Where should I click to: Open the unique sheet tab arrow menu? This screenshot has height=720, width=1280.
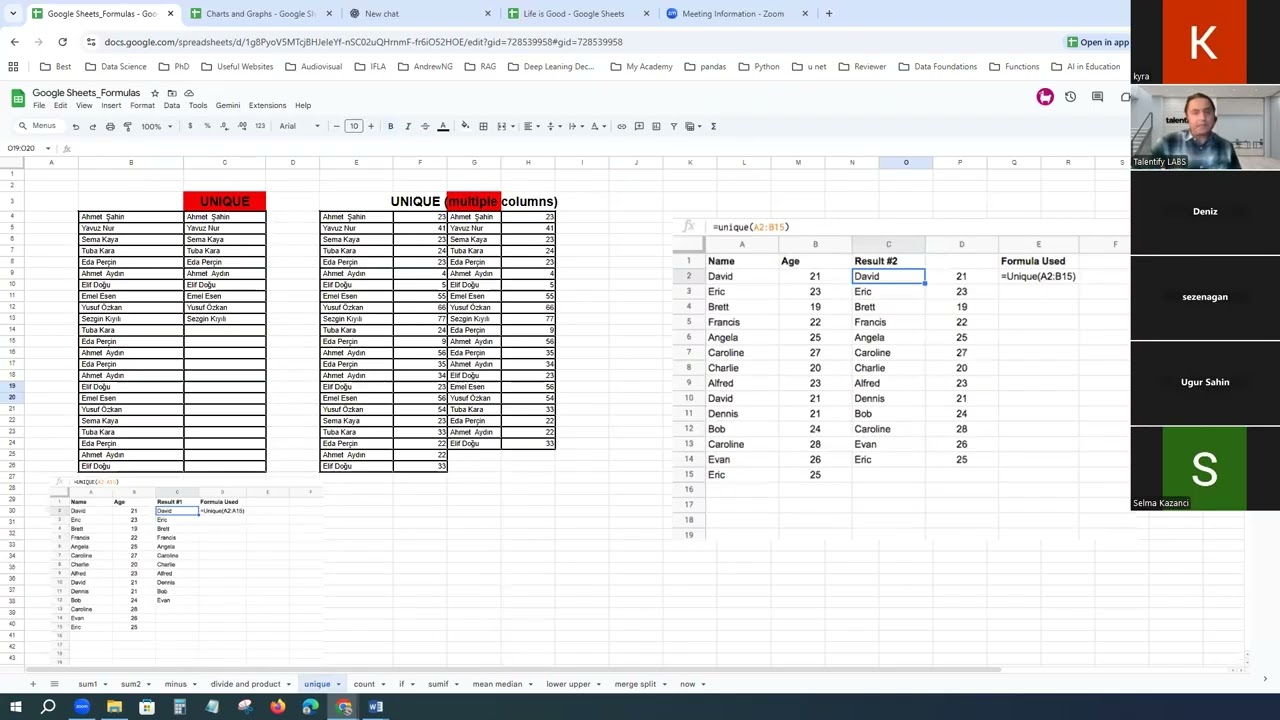338,684
